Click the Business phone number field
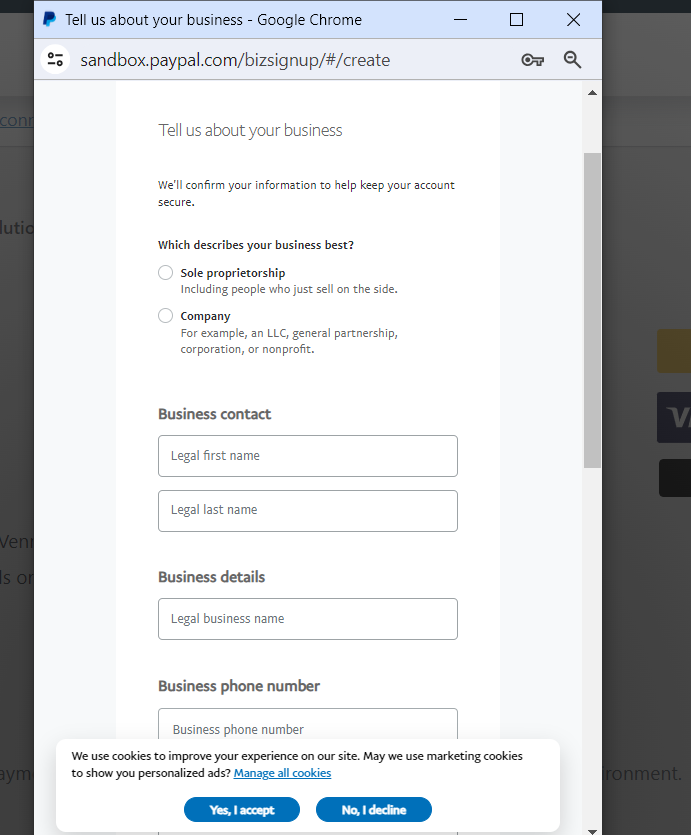Screen dimensions: 691x835 (x=307, y=726)
